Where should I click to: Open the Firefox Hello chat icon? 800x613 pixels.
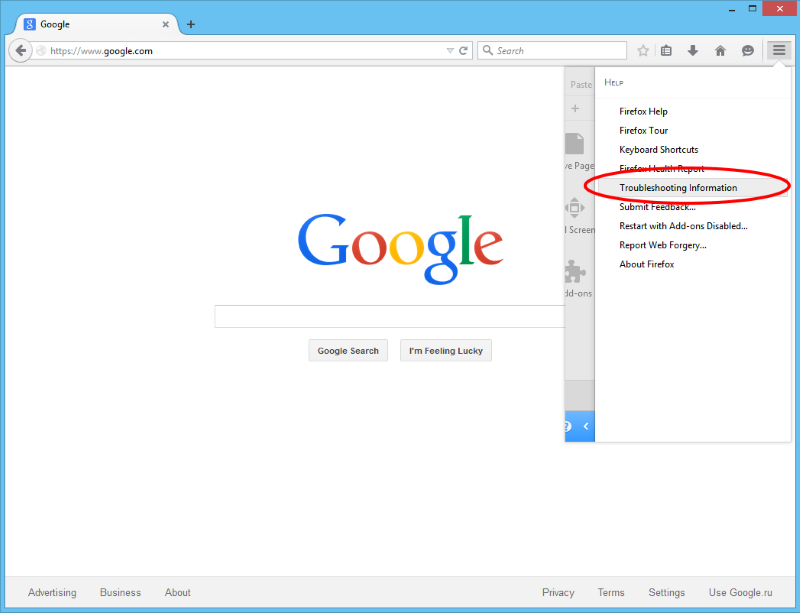click(x=747, y=51)
